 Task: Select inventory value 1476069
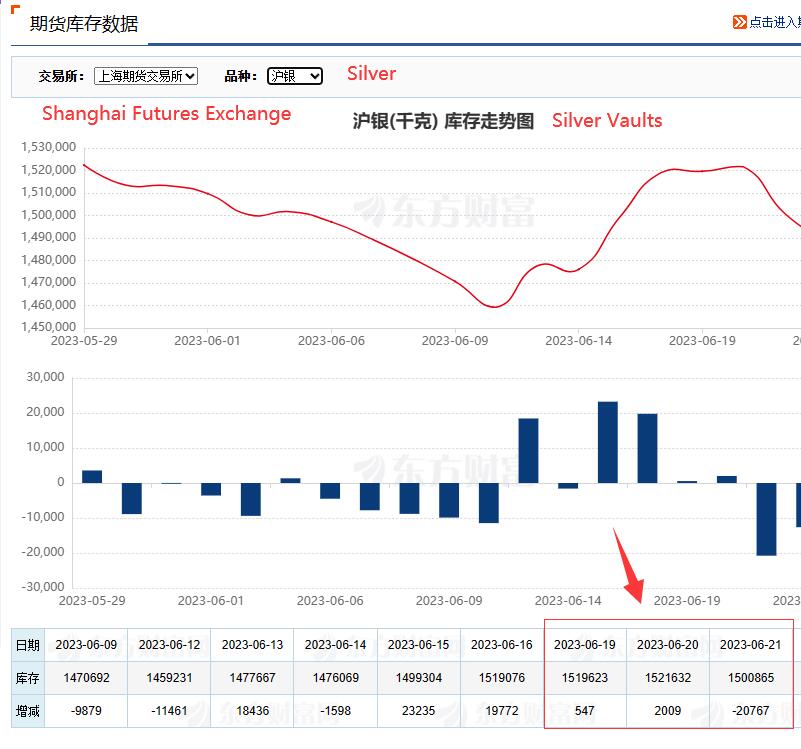[336, 678]
